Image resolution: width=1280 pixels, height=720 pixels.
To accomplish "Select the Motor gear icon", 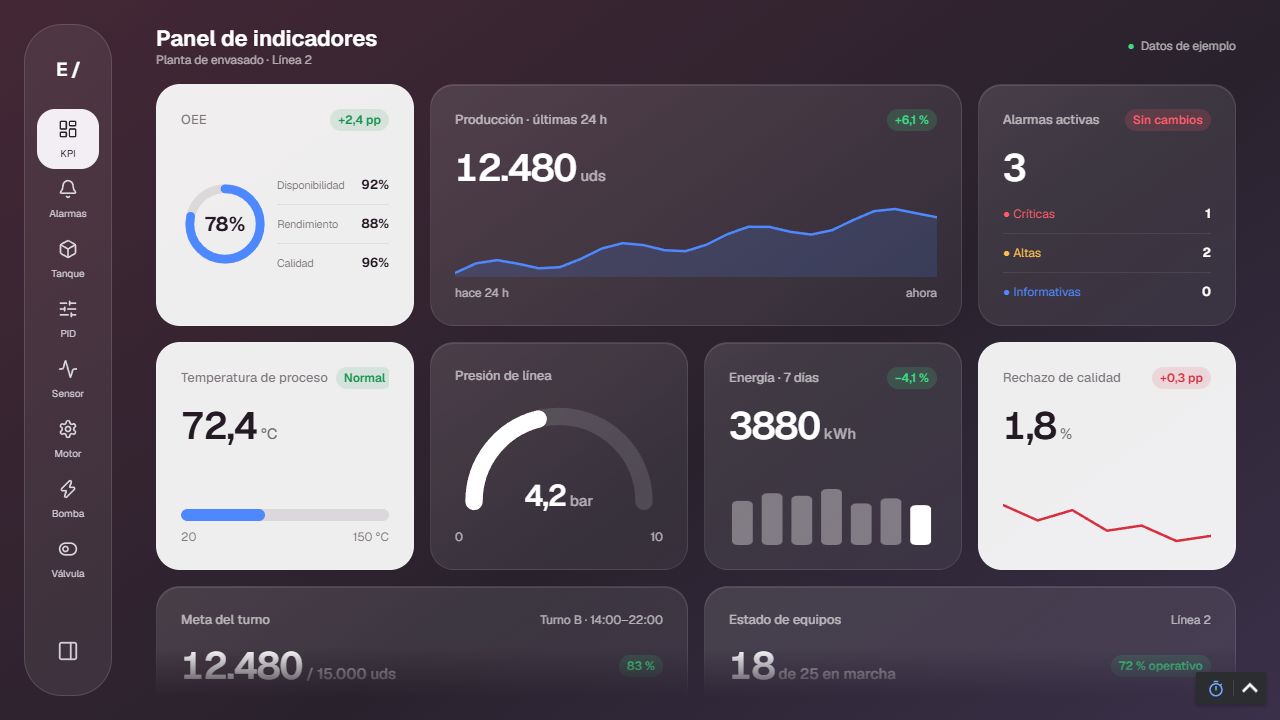I will point(68,429).
